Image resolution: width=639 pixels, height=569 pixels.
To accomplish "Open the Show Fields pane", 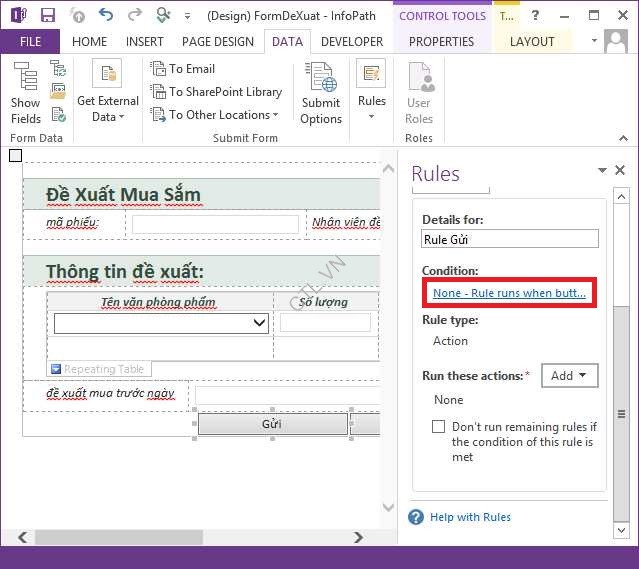I will pos(26,92).
